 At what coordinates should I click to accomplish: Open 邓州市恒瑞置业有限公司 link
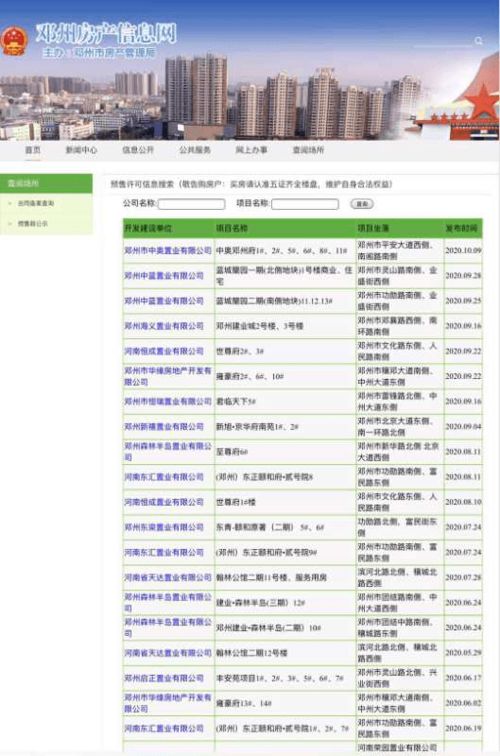pos(168,402)
